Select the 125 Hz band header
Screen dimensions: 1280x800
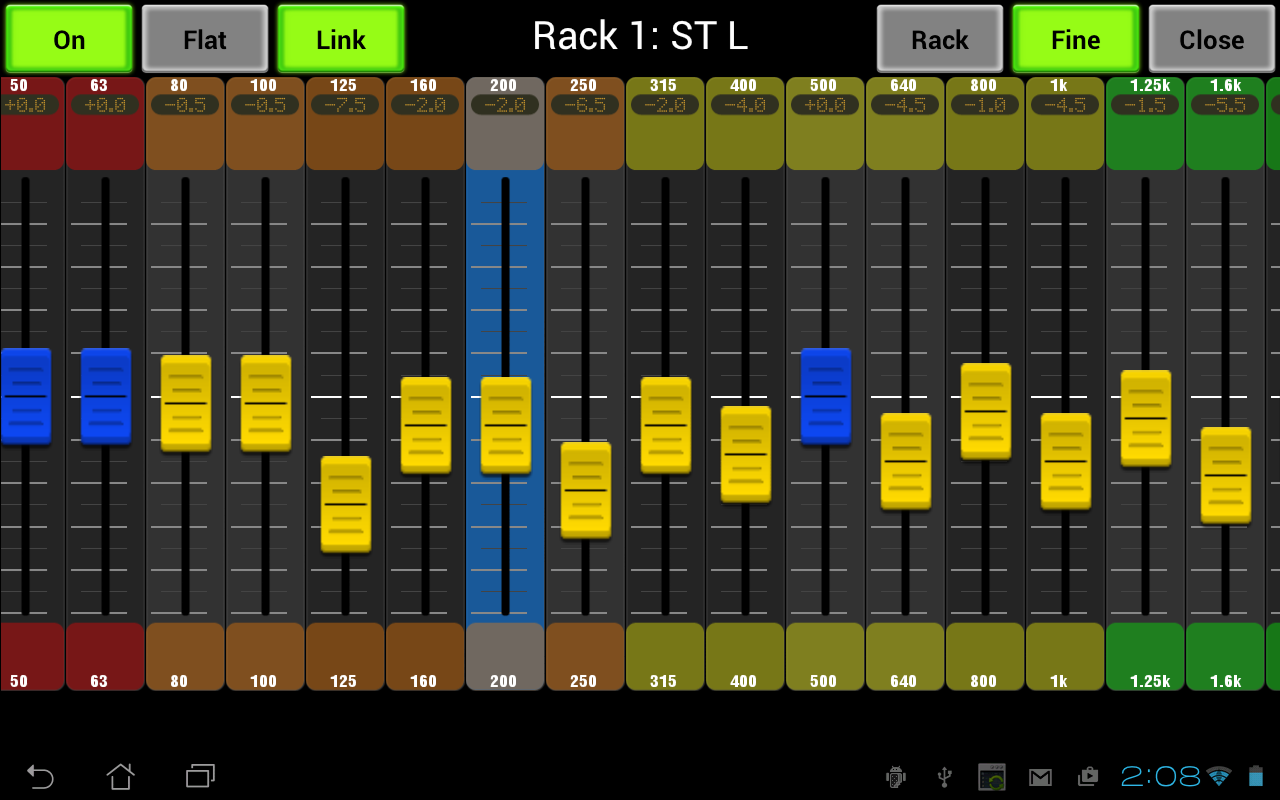[x=345, y=123]
